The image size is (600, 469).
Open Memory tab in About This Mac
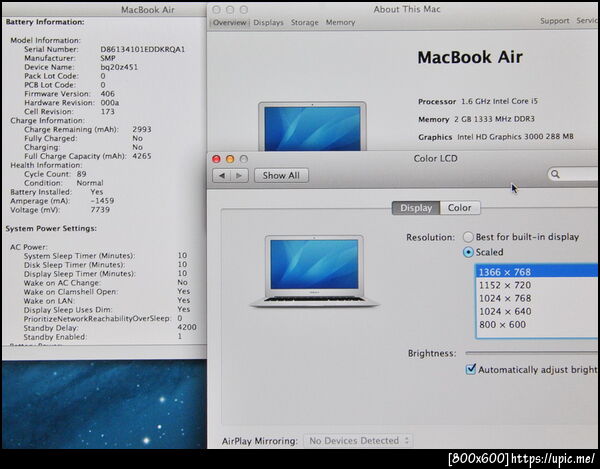click(341, 23)
